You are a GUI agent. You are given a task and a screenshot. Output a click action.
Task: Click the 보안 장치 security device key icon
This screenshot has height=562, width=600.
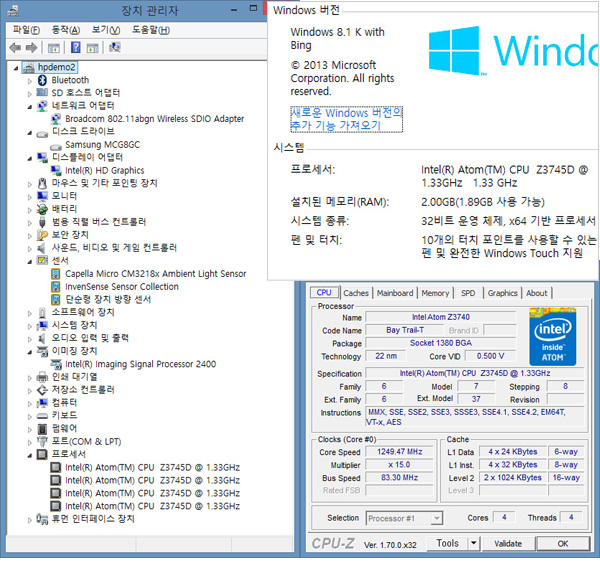[x=42, y=235]
